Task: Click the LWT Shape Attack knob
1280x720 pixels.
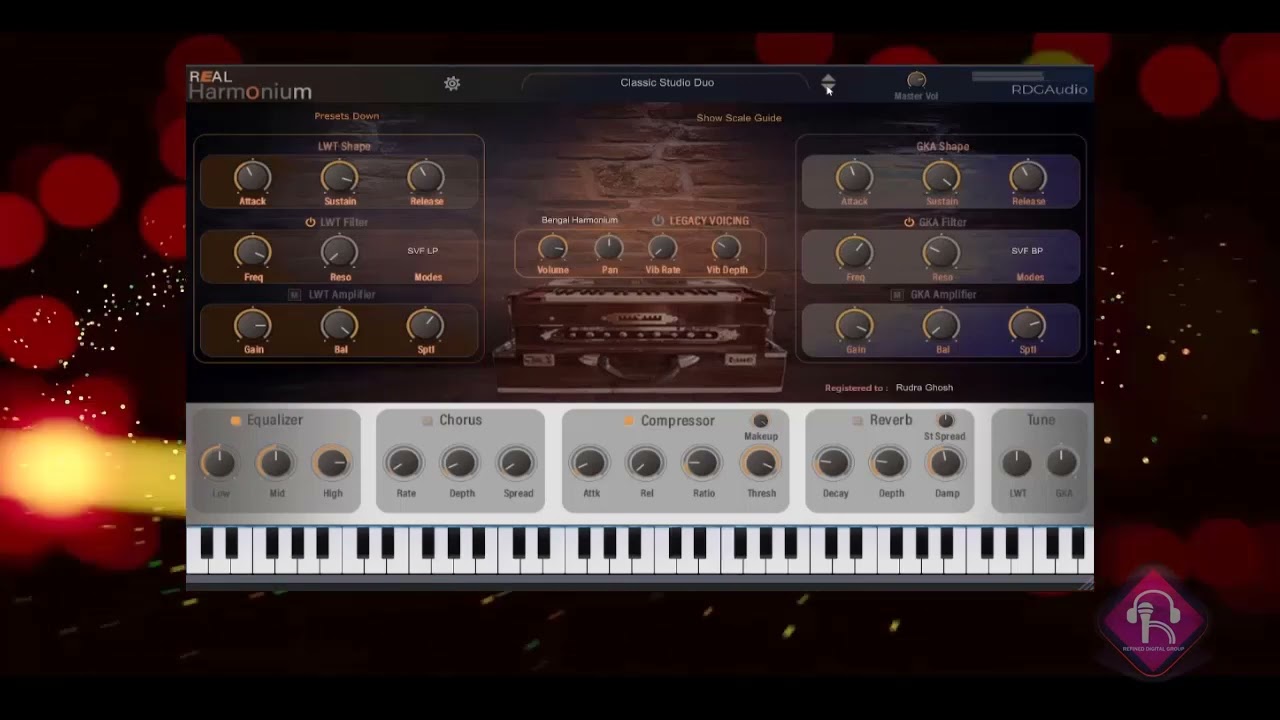Action: pos(252,177)
